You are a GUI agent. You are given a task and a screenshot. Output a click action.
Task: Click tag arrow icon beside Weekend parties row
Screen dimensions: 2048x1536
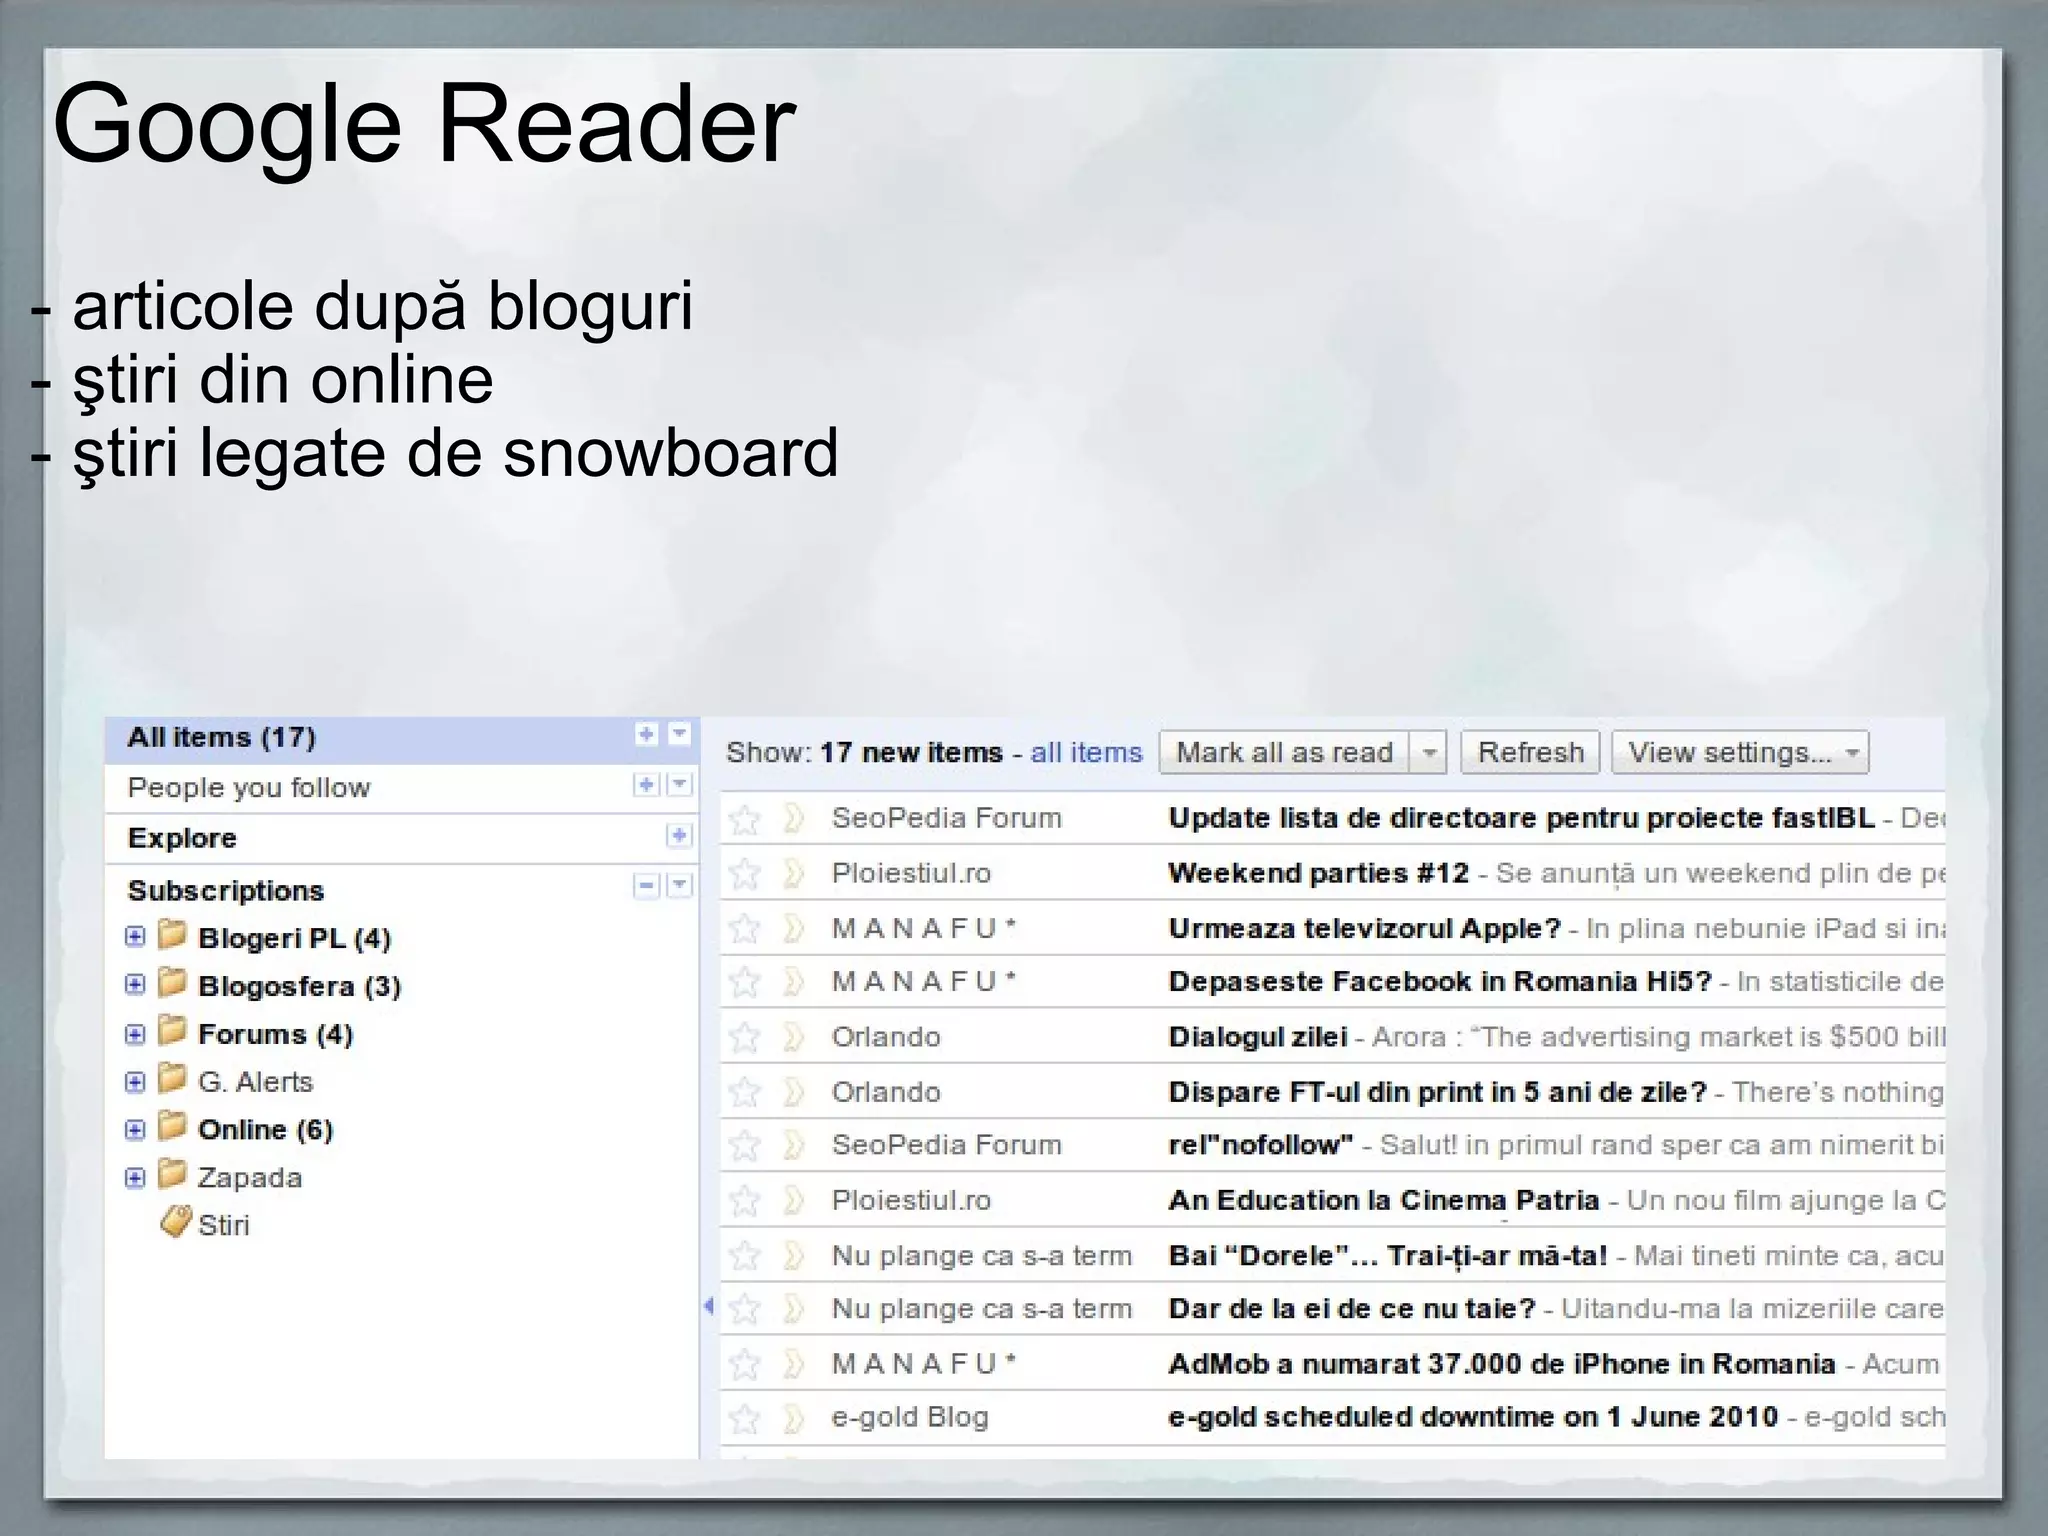pos(794,874)
